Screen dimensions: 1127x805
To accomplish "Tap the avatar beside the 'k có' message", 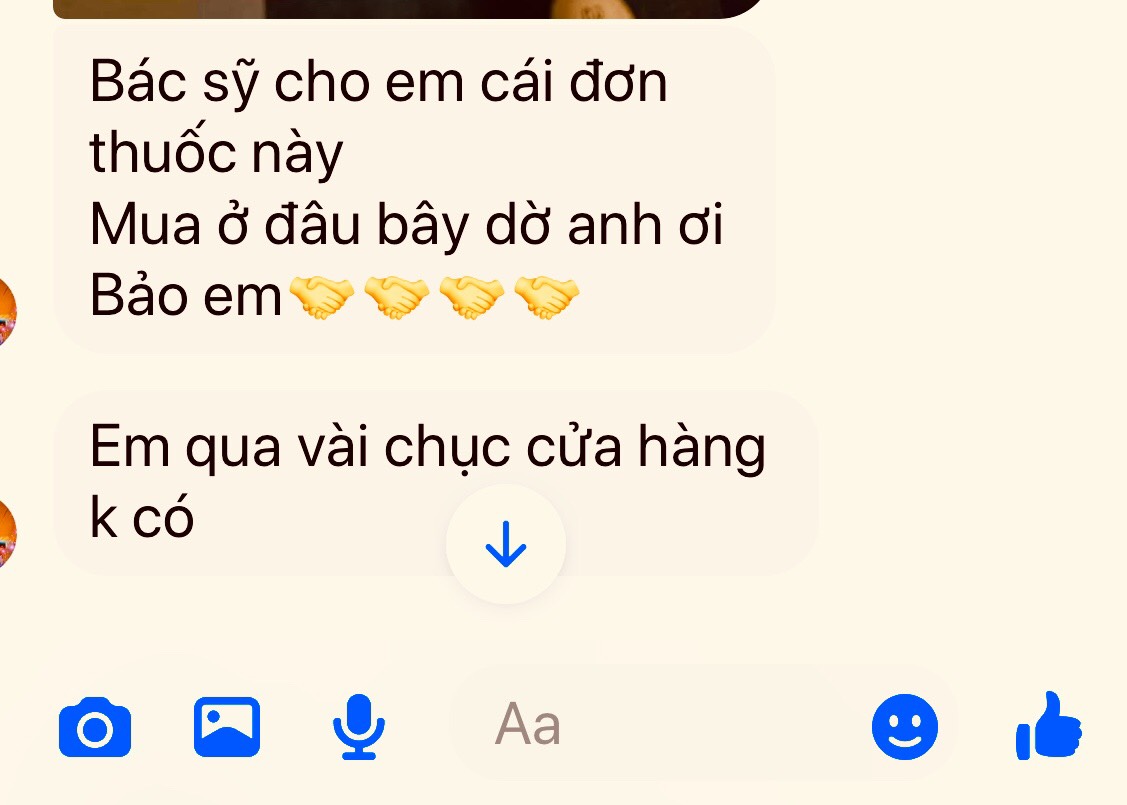I will pyautogui.click(x=6, y=534).
